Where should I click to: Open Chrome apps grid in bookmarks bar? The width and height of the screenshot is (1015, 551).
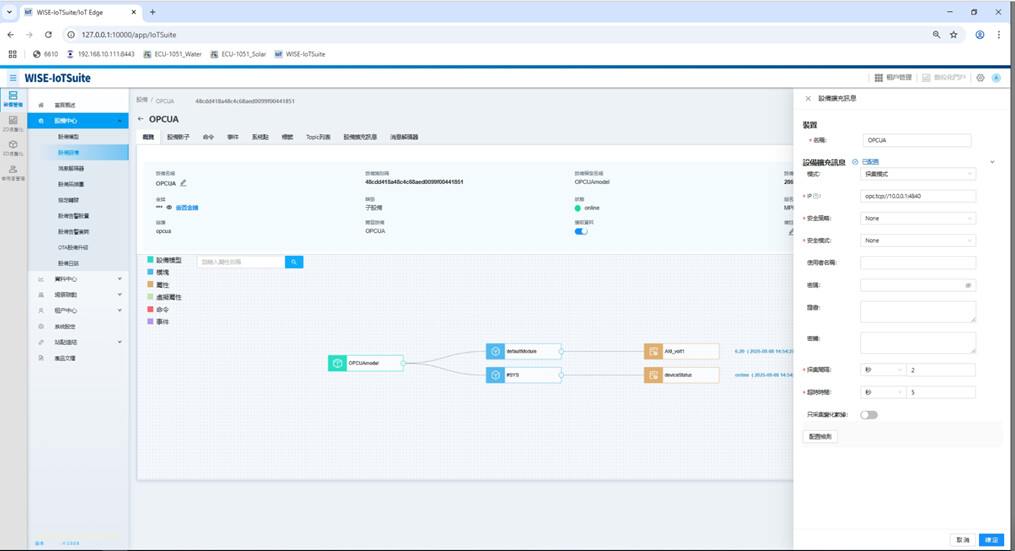click(x=12, y=54)
